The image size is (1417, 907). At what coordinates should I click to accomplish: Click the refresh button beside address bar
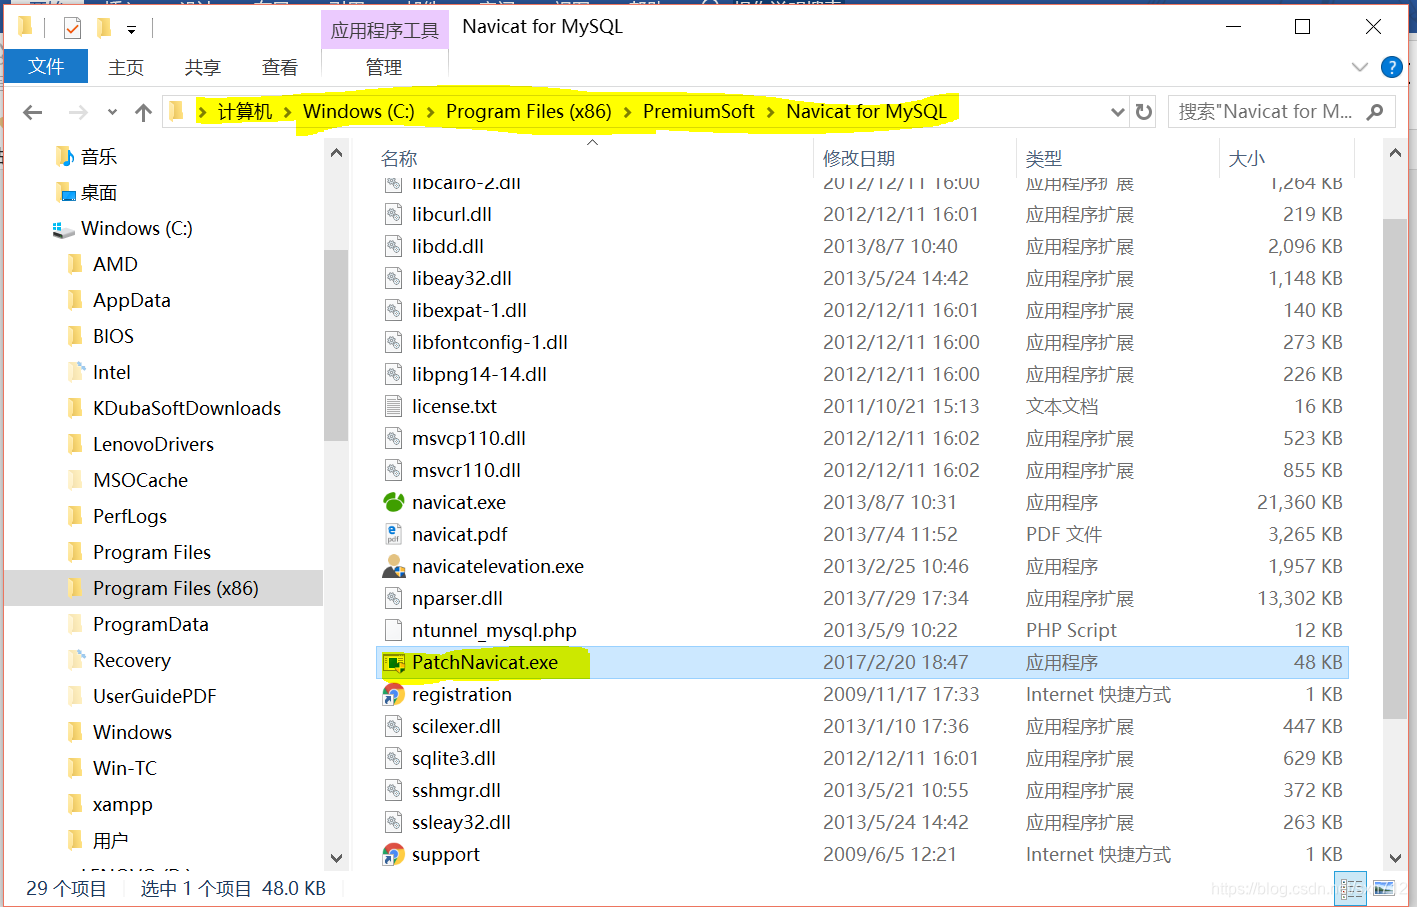point(1144,112)
